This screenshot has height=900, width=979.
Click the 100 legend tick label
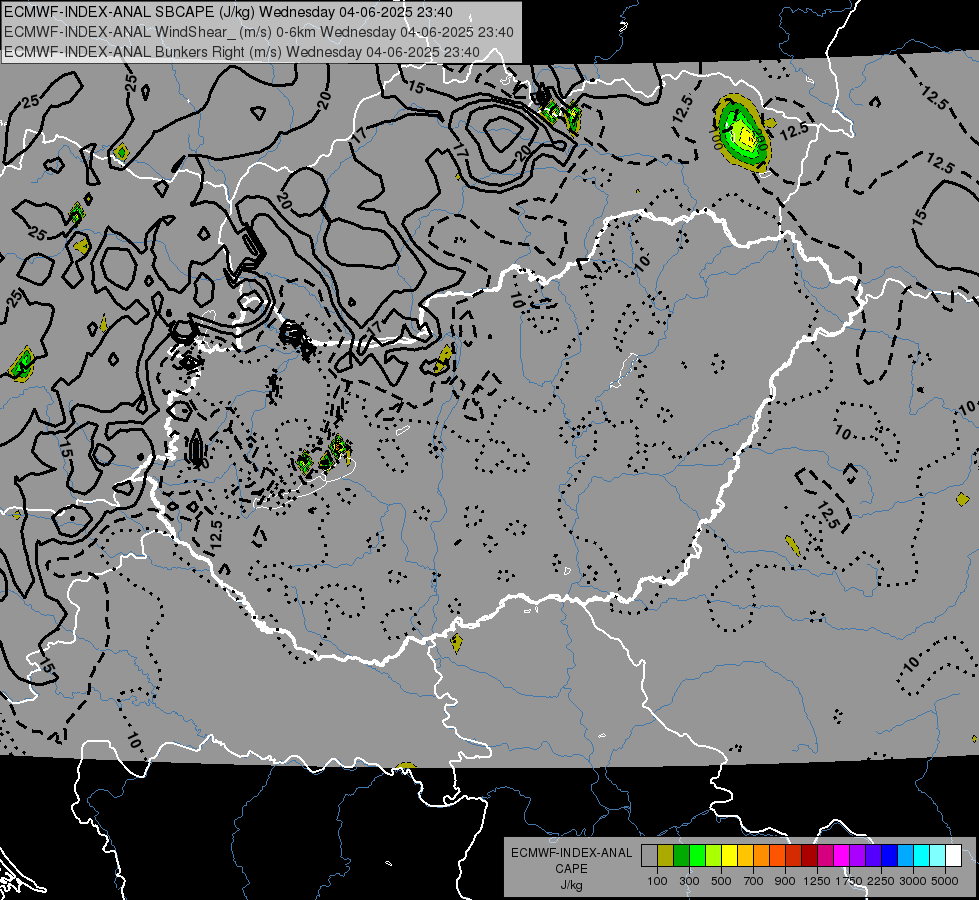657,881
